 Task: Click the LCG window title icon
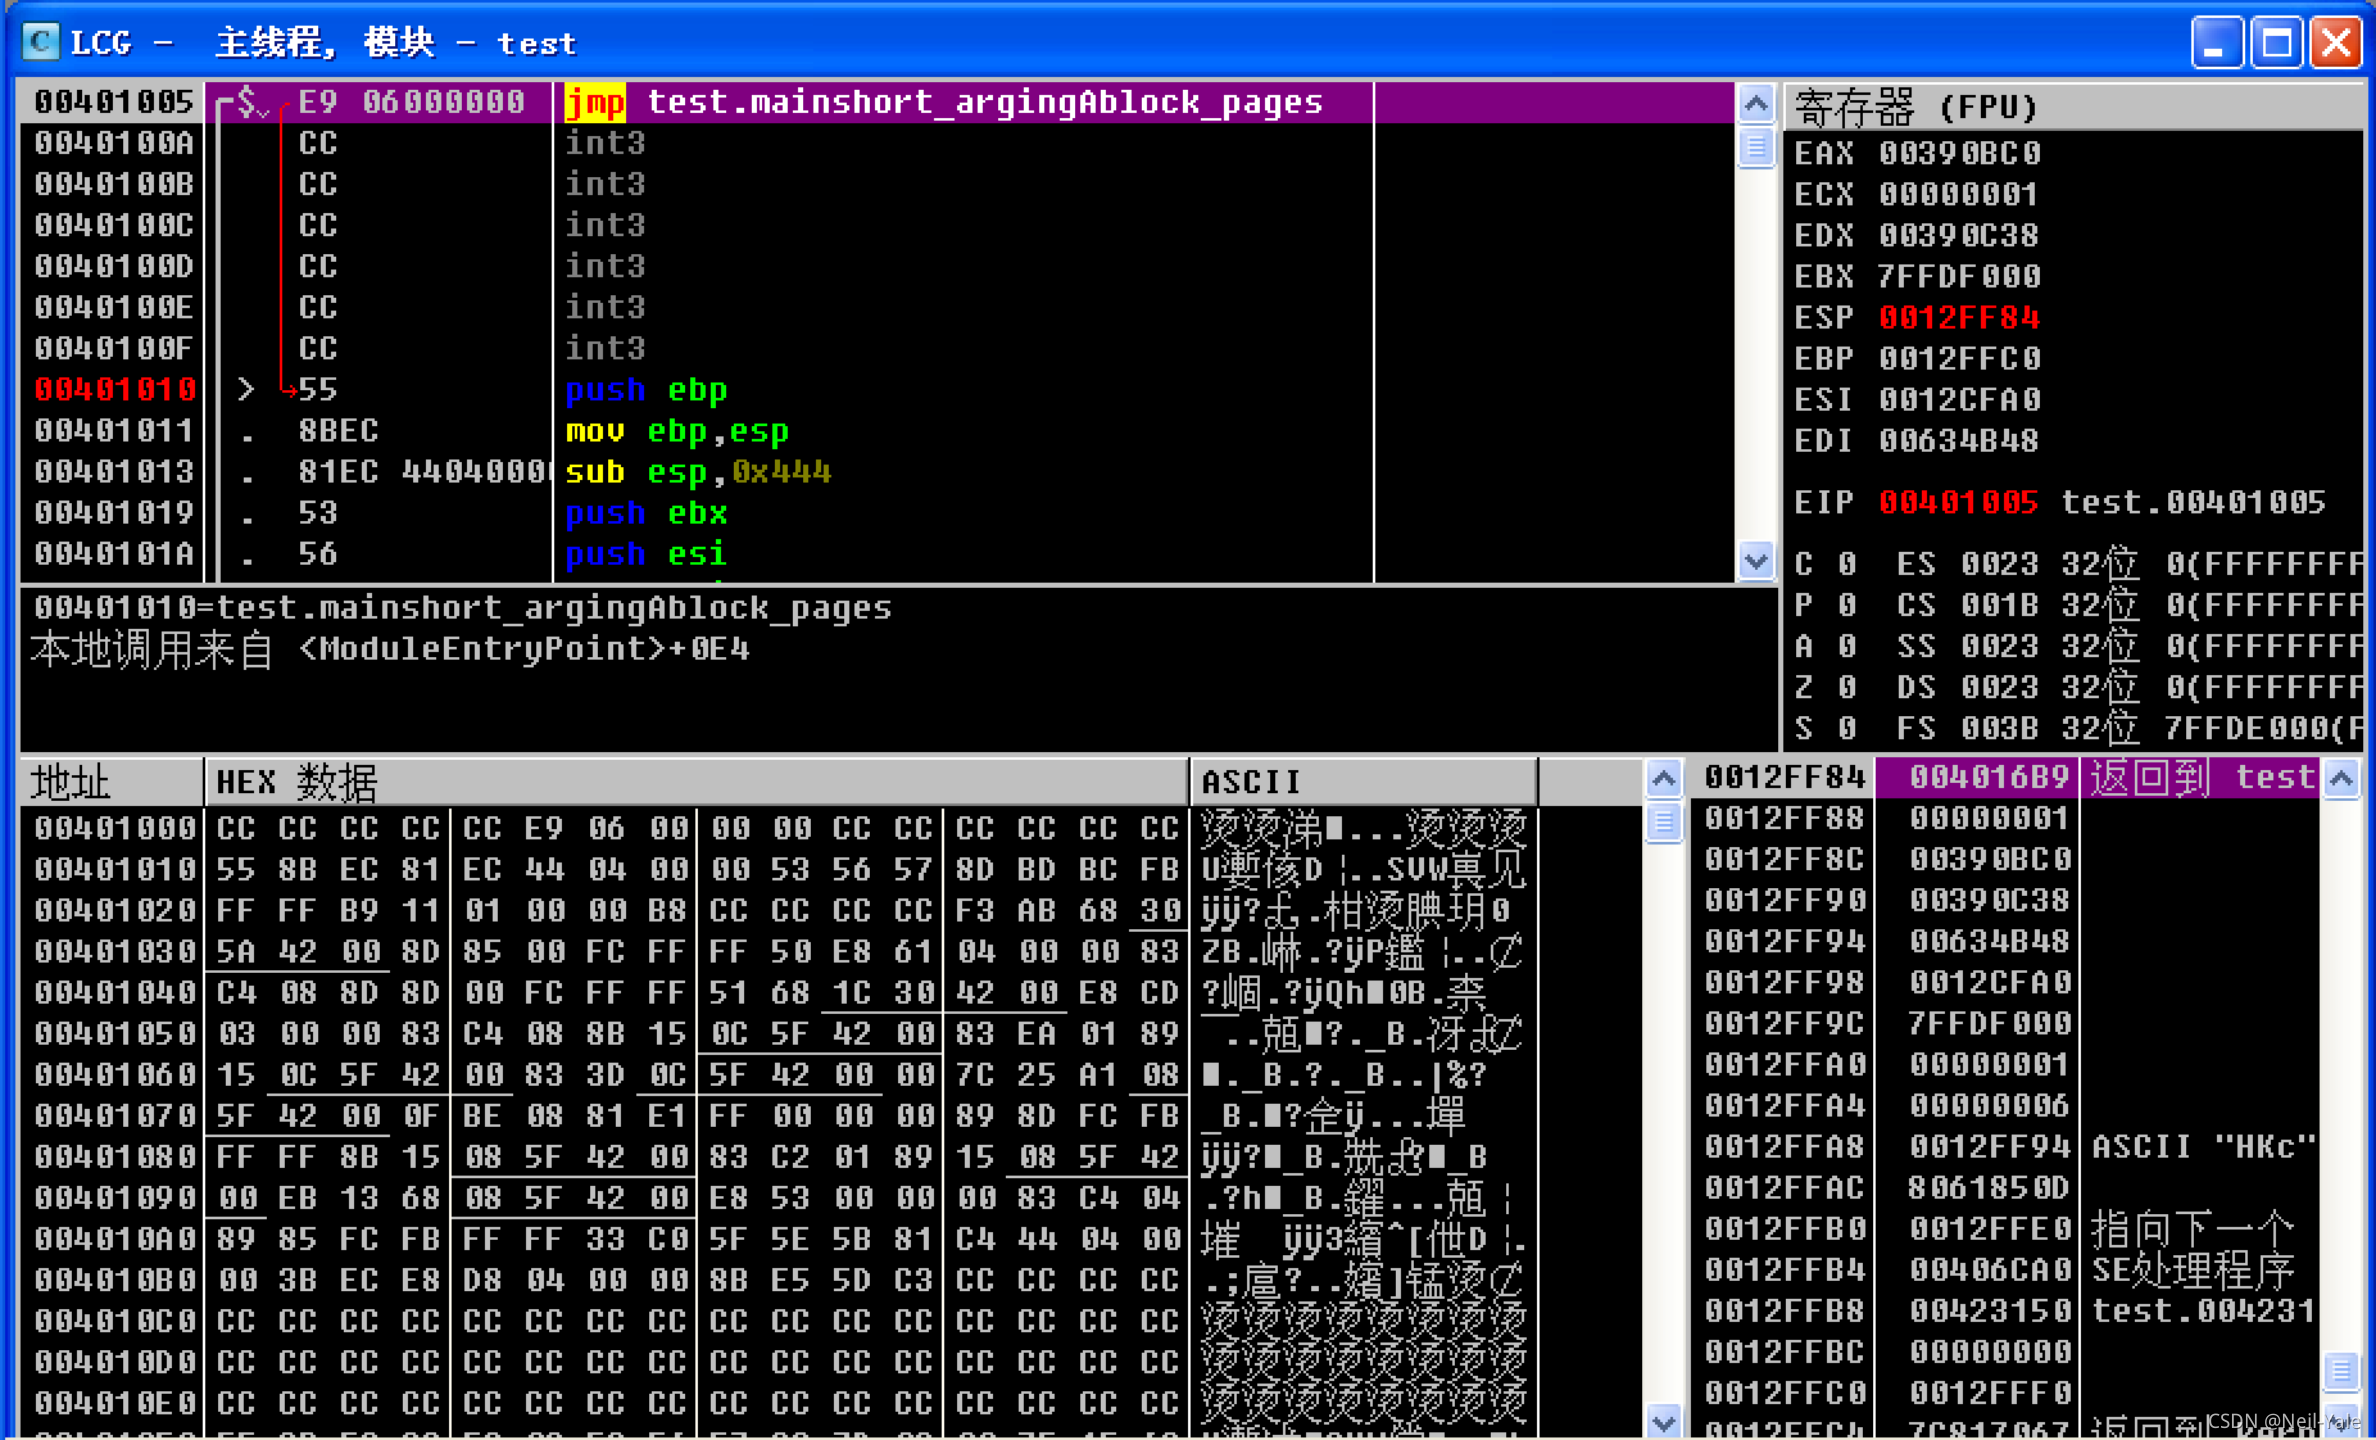pos(41,42)
